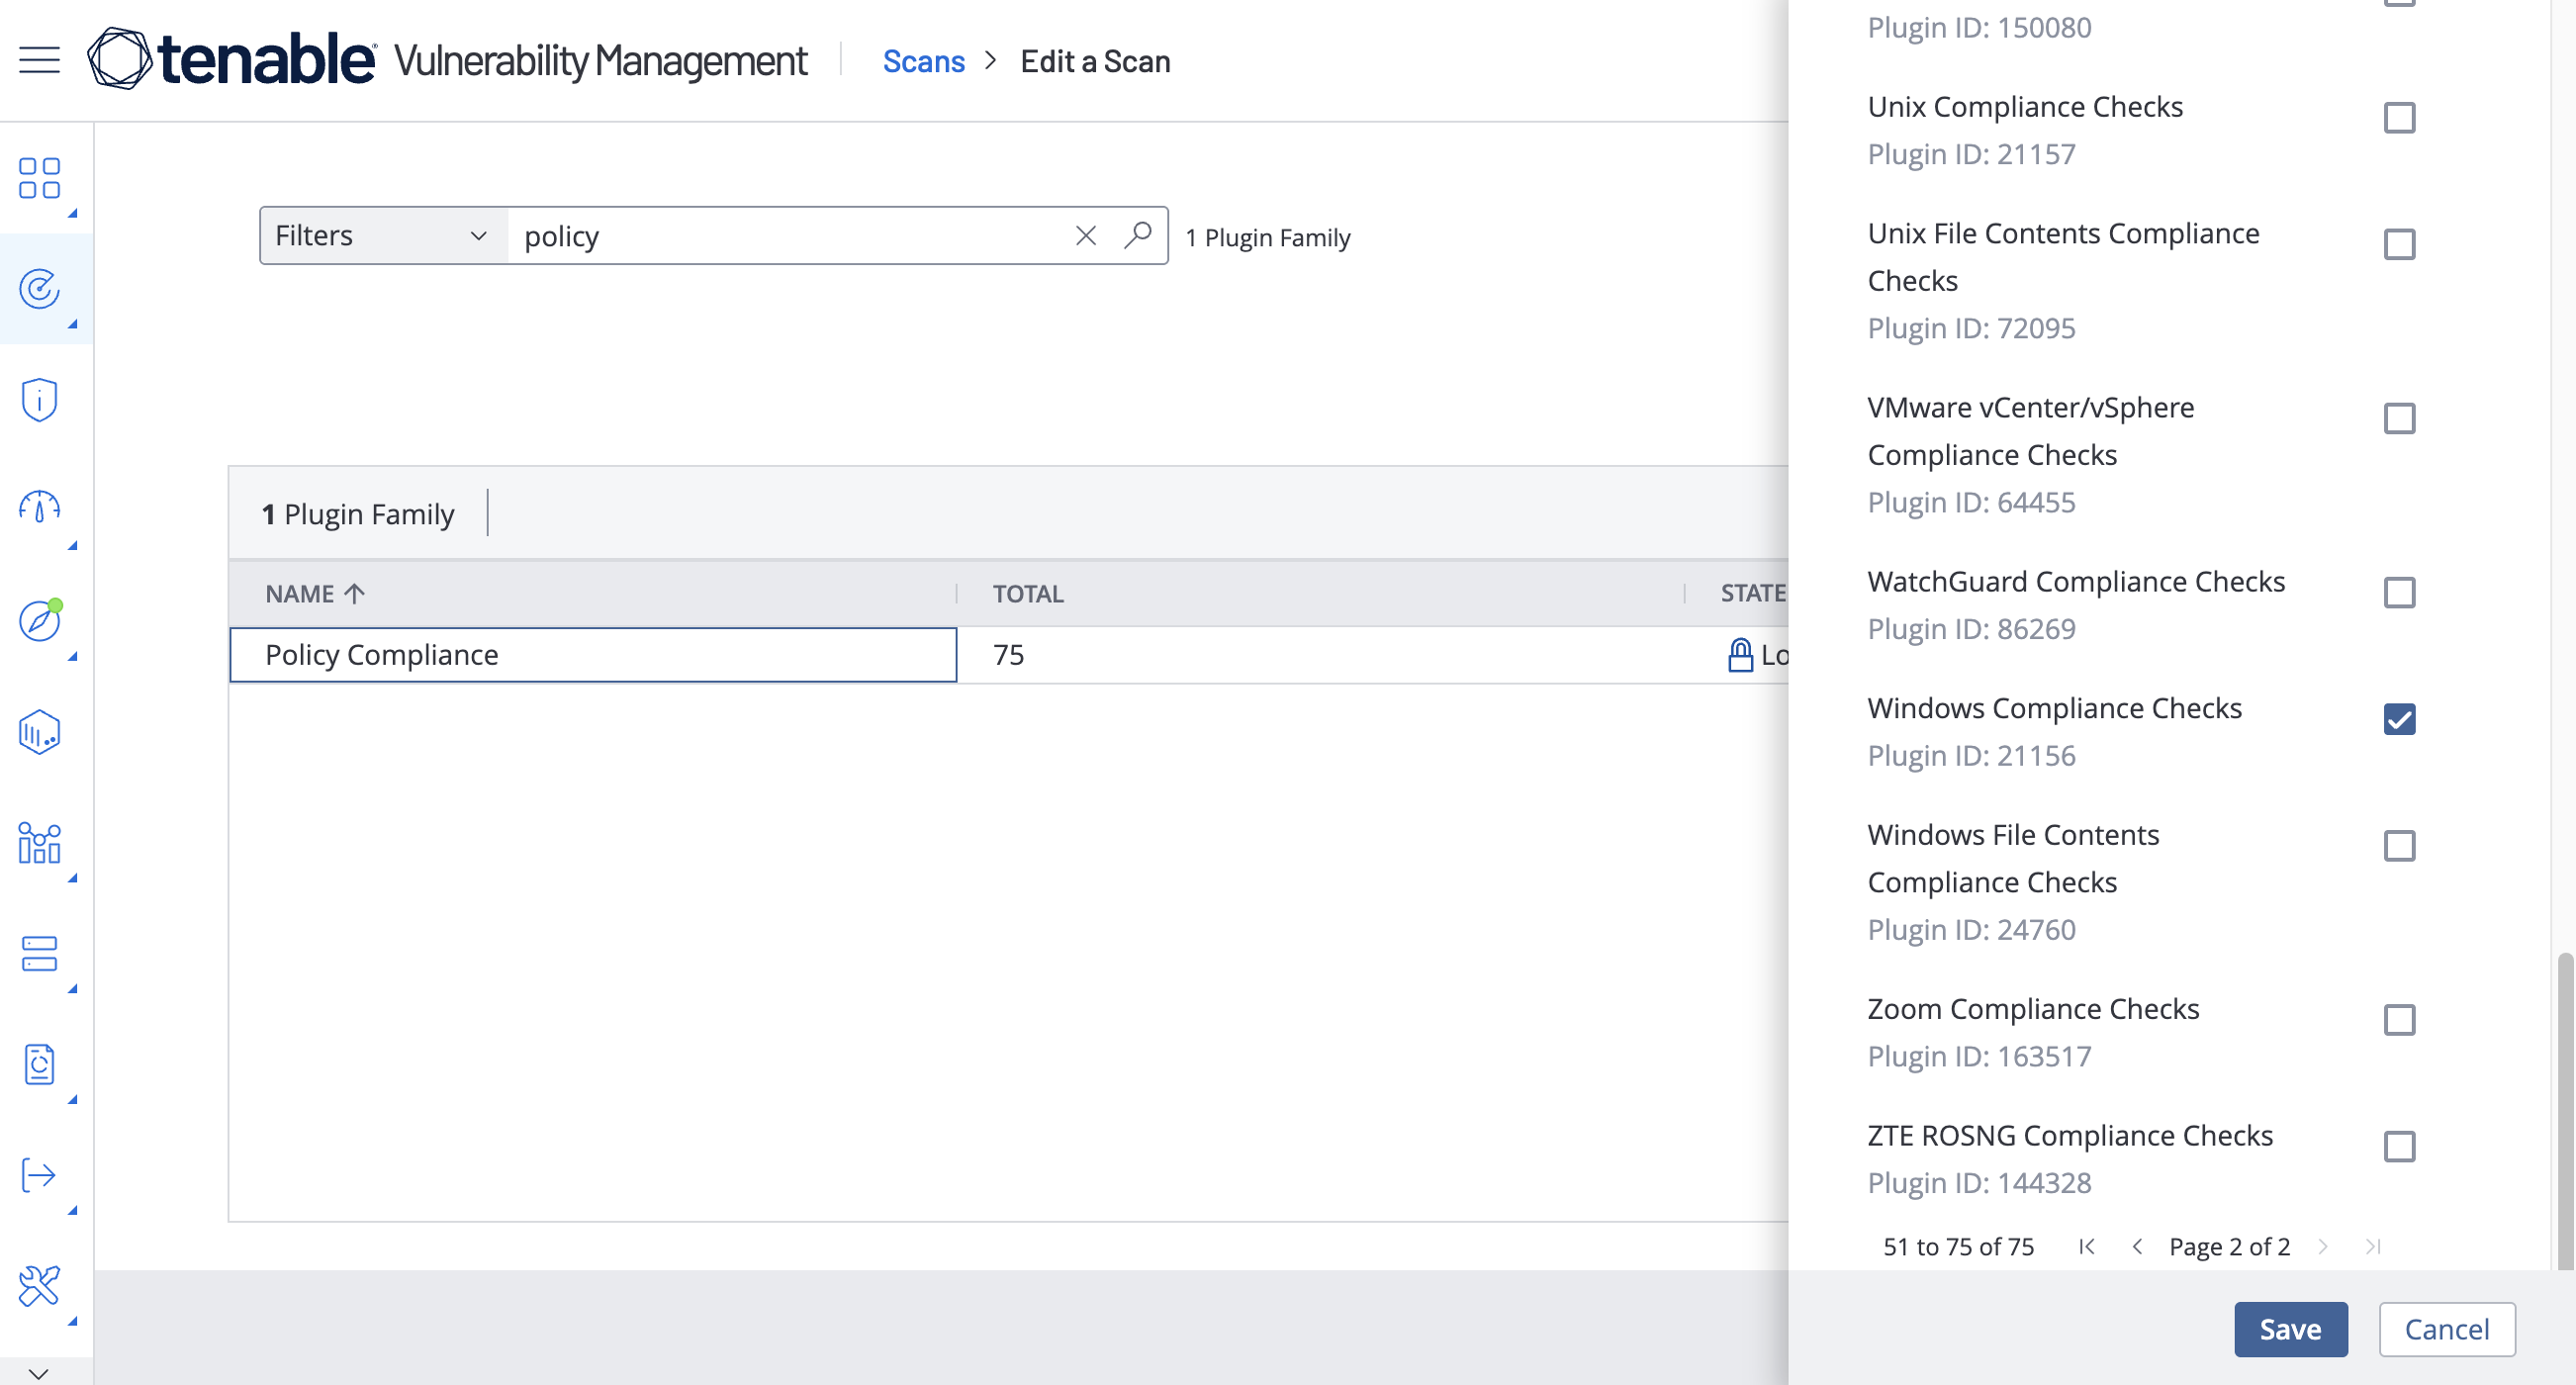
Task: Click Plugin ID: 64455 text
Action: tap(1971, 502)
